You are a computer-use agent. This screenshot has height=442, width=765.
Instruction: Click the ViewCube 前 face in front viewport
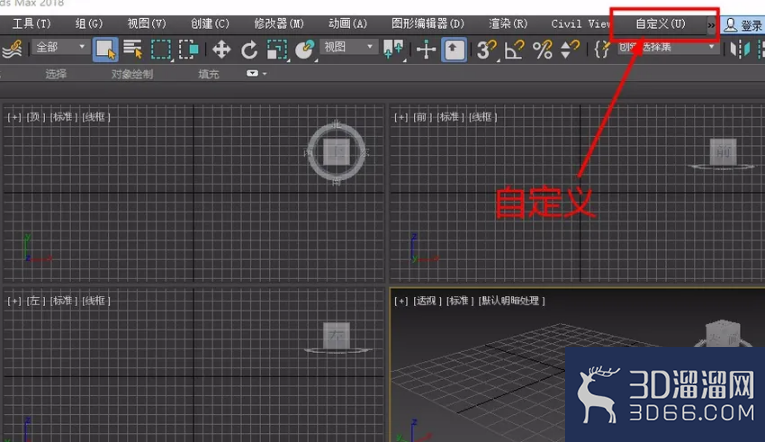click(x=723, y=152)
